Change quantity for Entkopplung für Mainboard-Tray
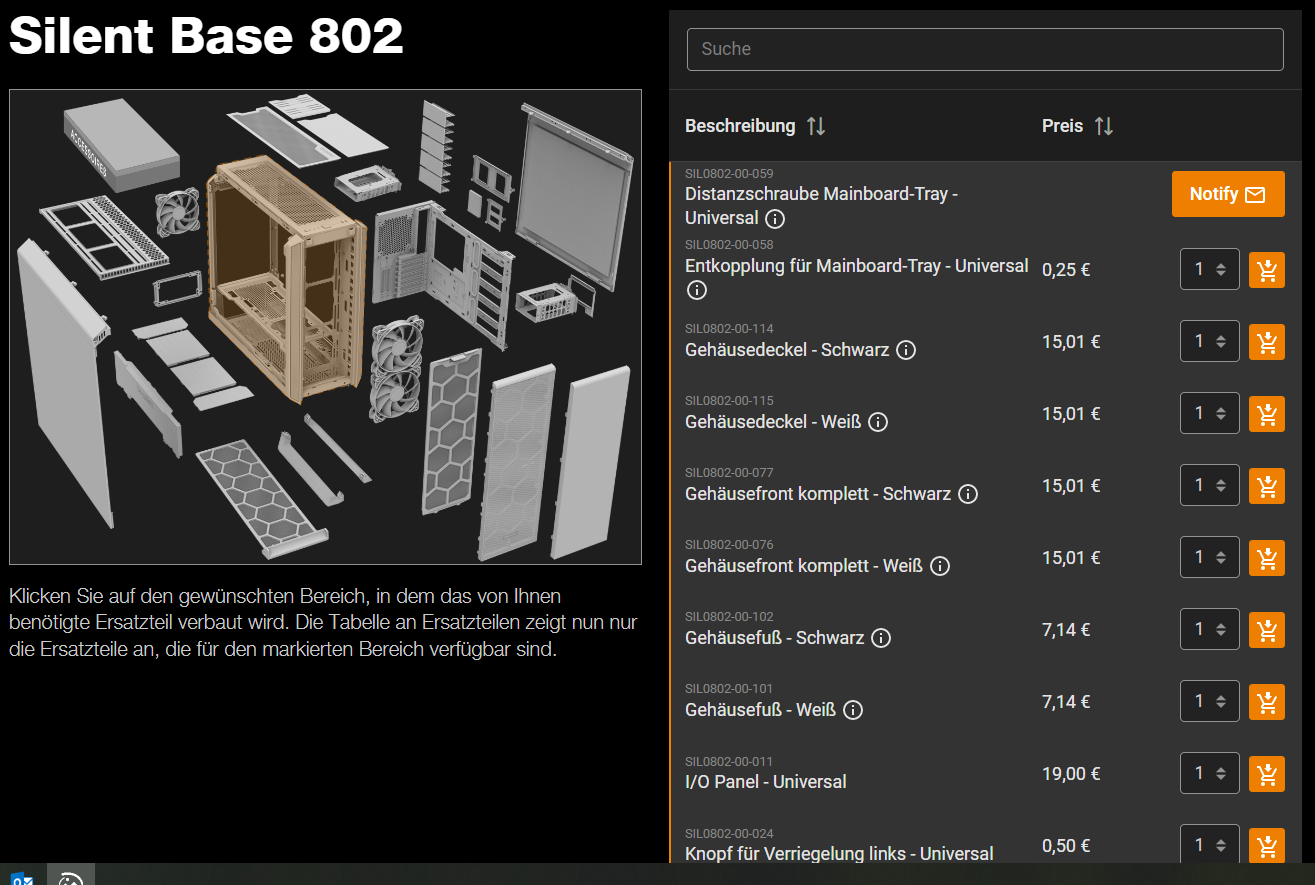The width and height of the screenshot is (1315, 885). click(1210, 269)
